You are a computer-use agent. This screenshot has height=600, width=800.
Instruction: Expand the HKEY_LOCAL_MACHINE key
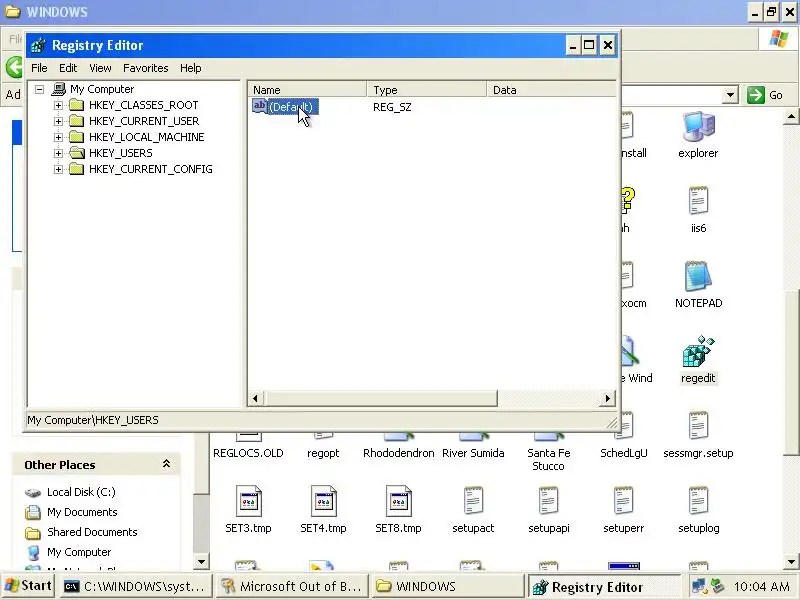pos(58,137)
